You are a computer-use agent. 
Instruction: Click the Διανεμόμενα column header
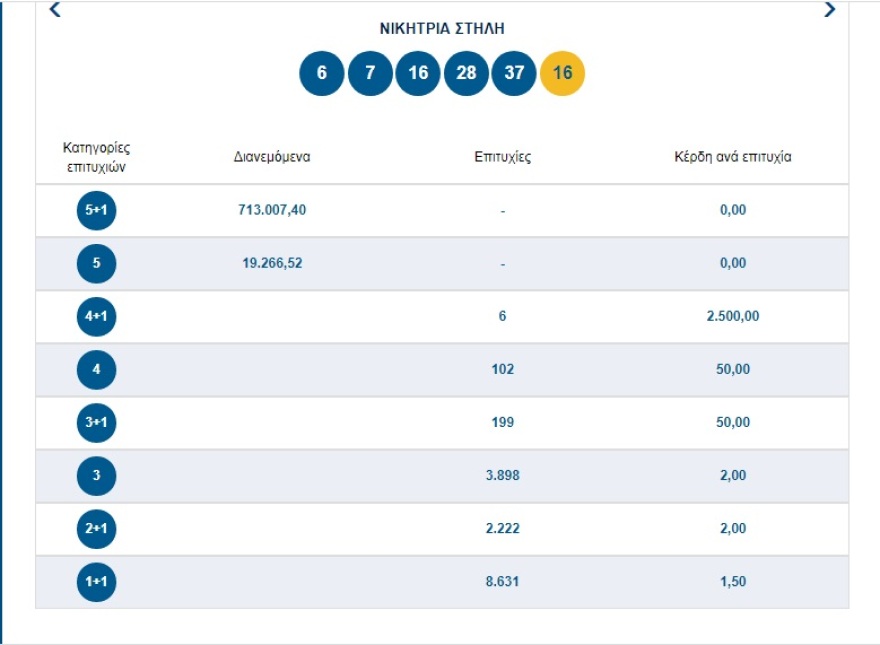pos(272,157)
